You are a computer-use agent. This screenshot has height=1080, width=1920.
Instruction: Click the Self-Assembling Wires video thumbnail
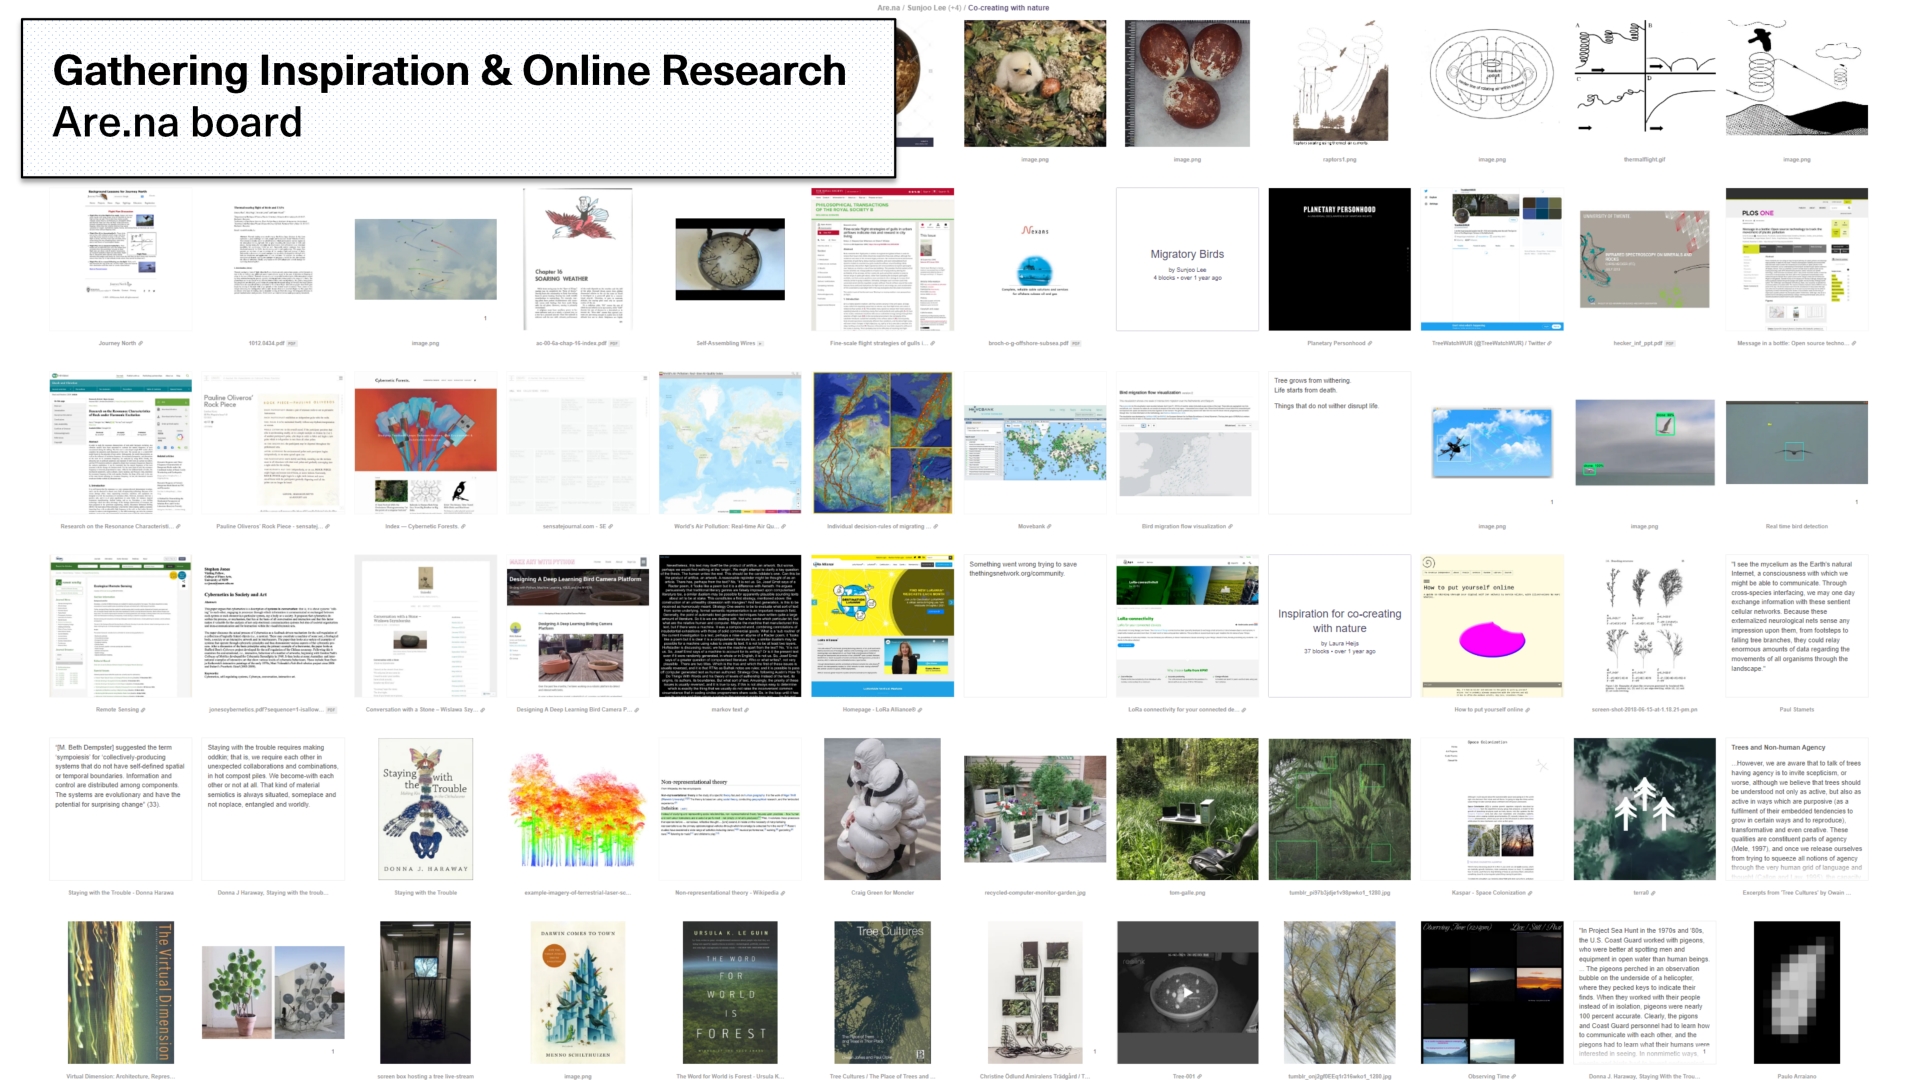coord(730,260)
